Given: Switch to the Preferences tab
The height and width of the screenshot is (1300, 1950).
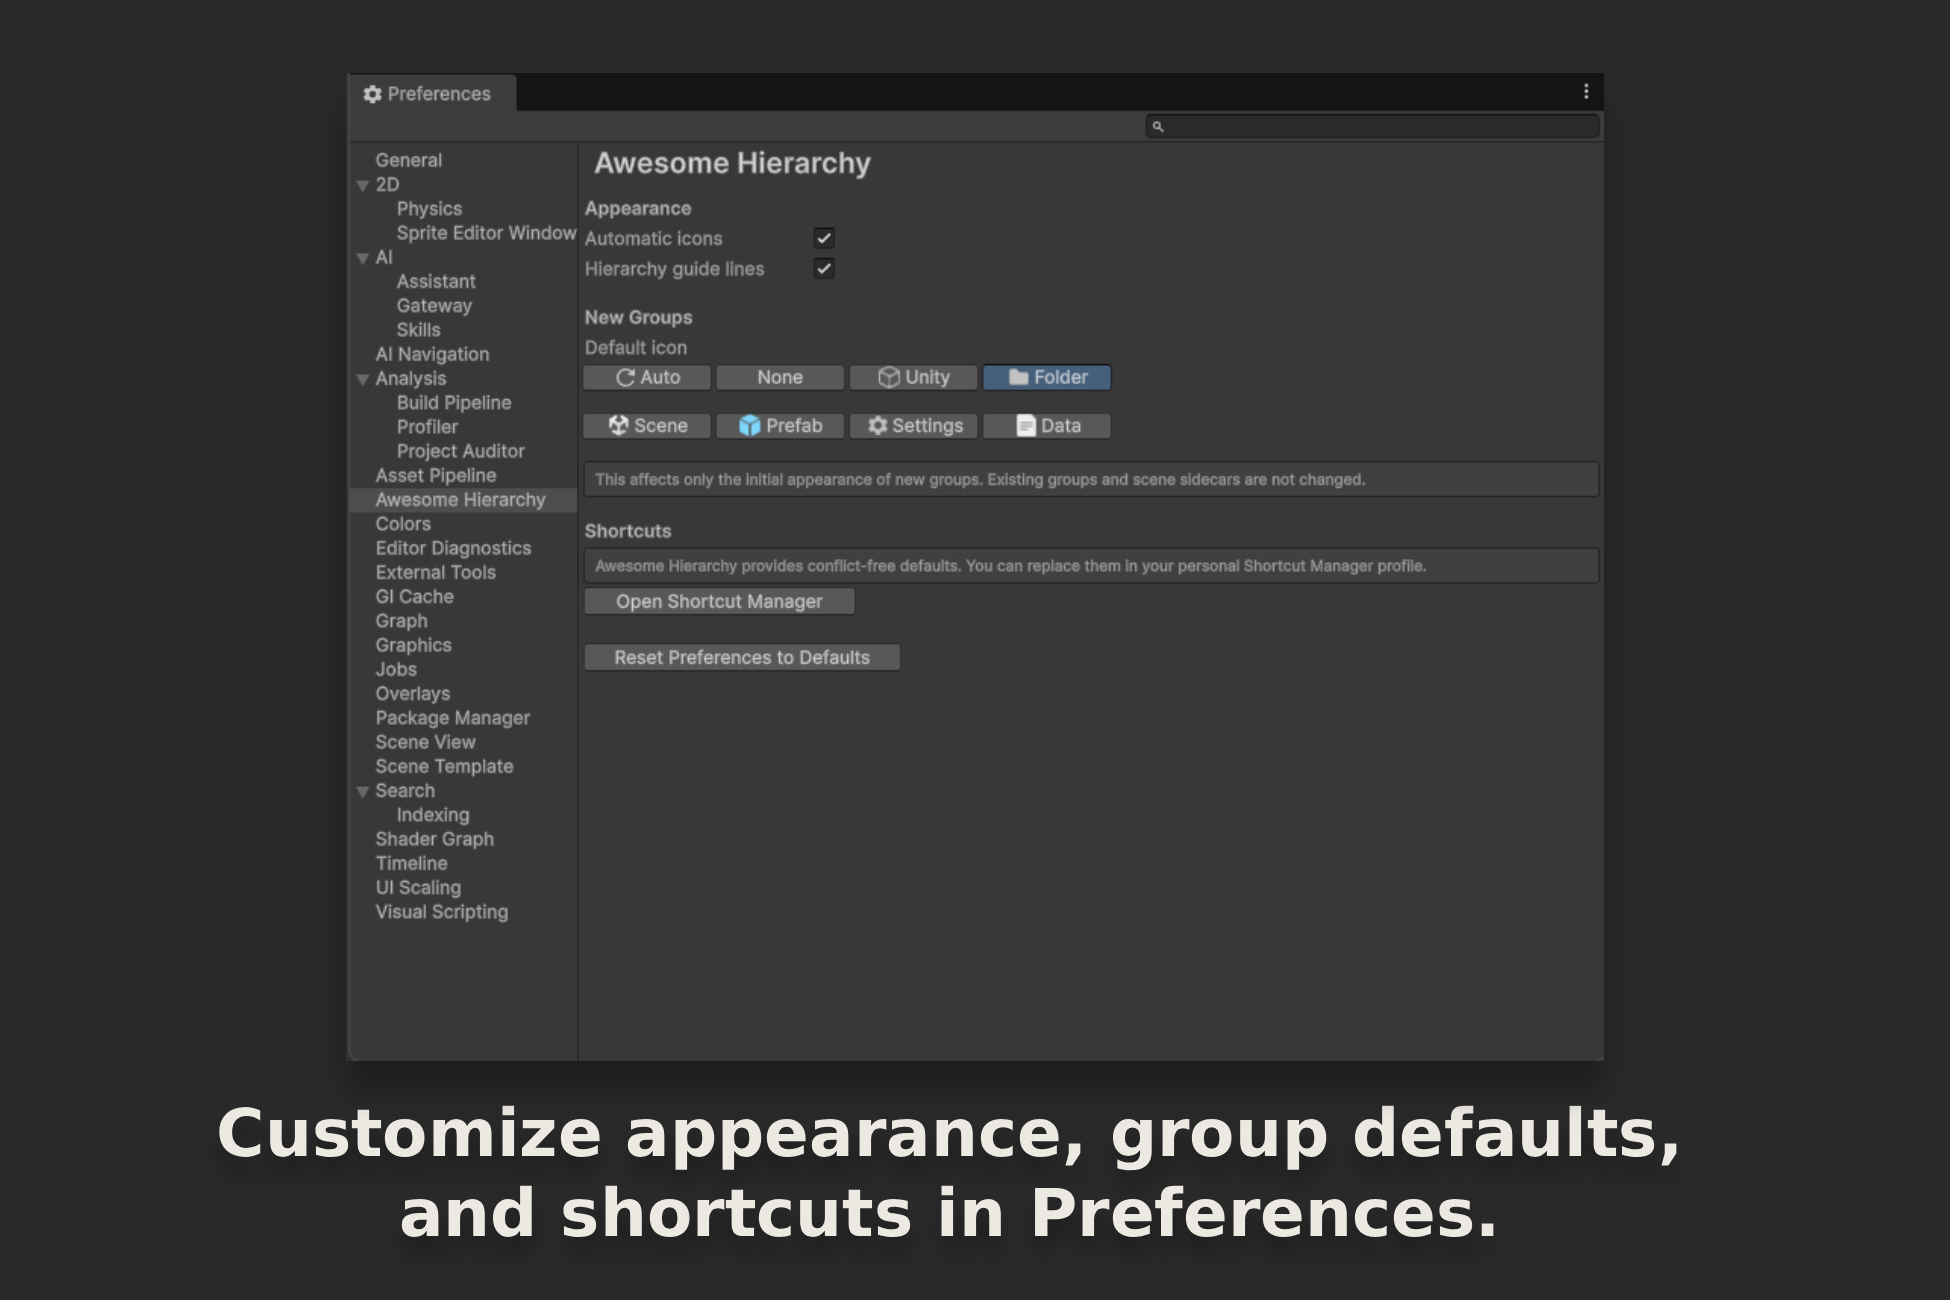Looking at the screenshot, I should click(432, 93).
